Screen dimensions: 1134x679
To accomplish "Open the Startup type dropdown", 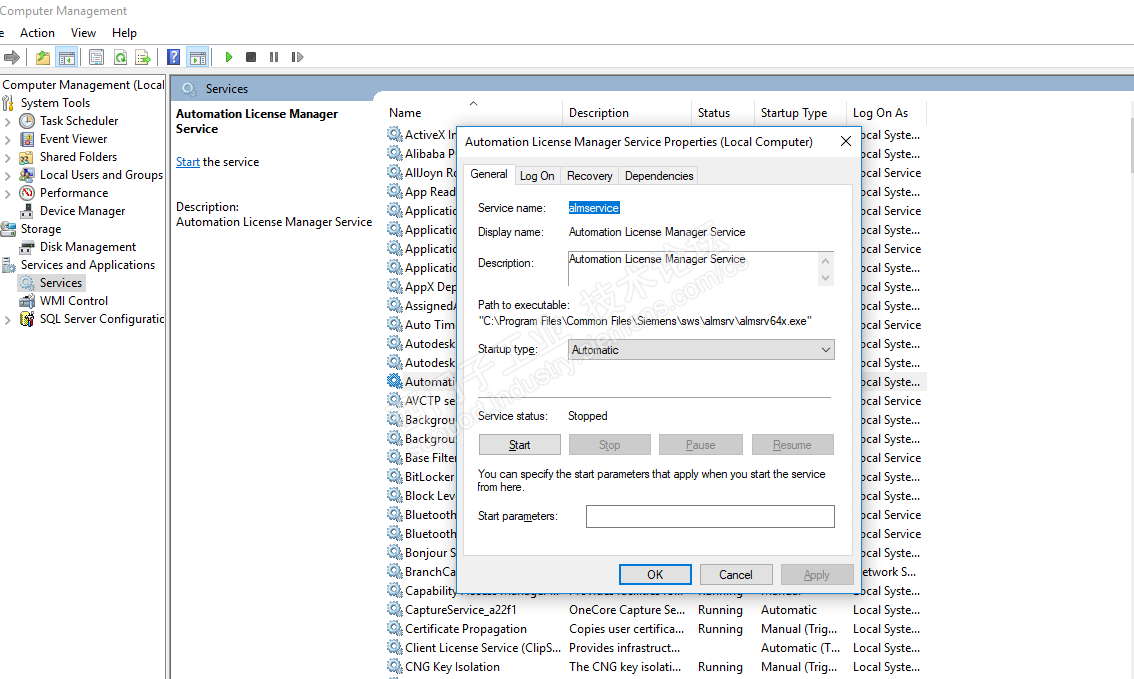I will (701, 350).
